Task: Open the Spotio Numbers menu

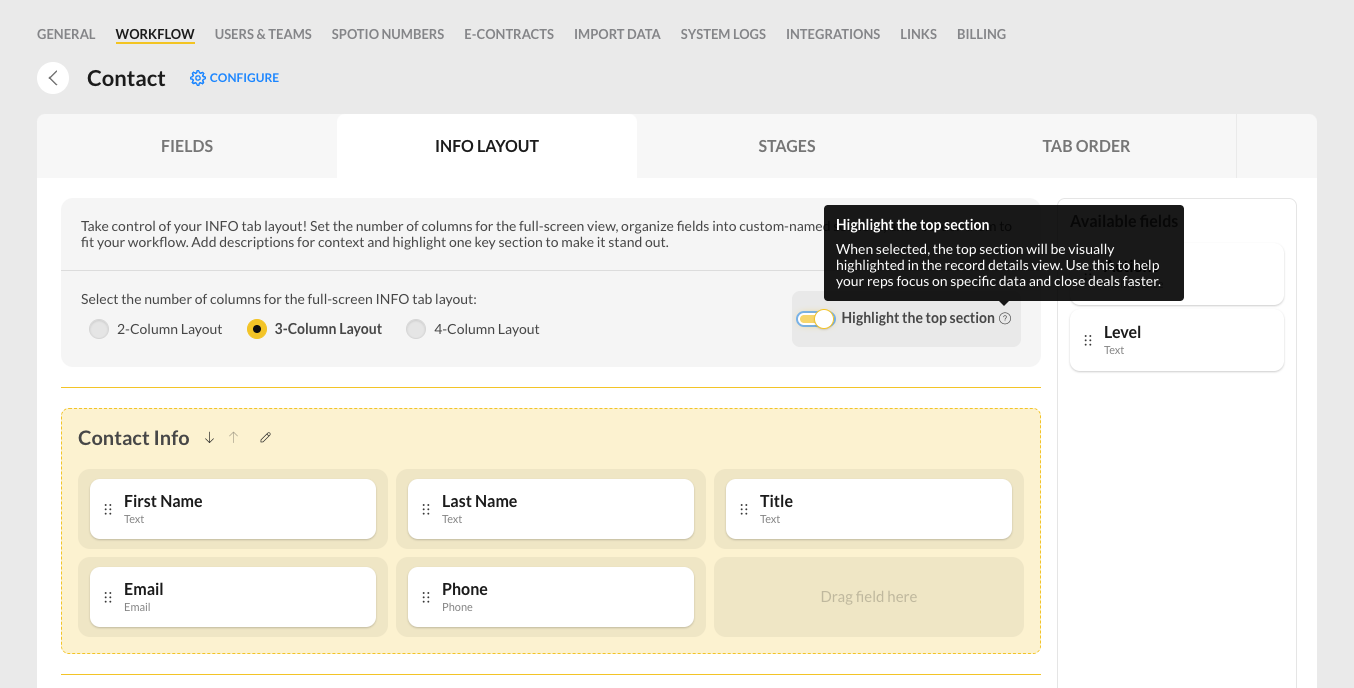Action: pos(388,34)
